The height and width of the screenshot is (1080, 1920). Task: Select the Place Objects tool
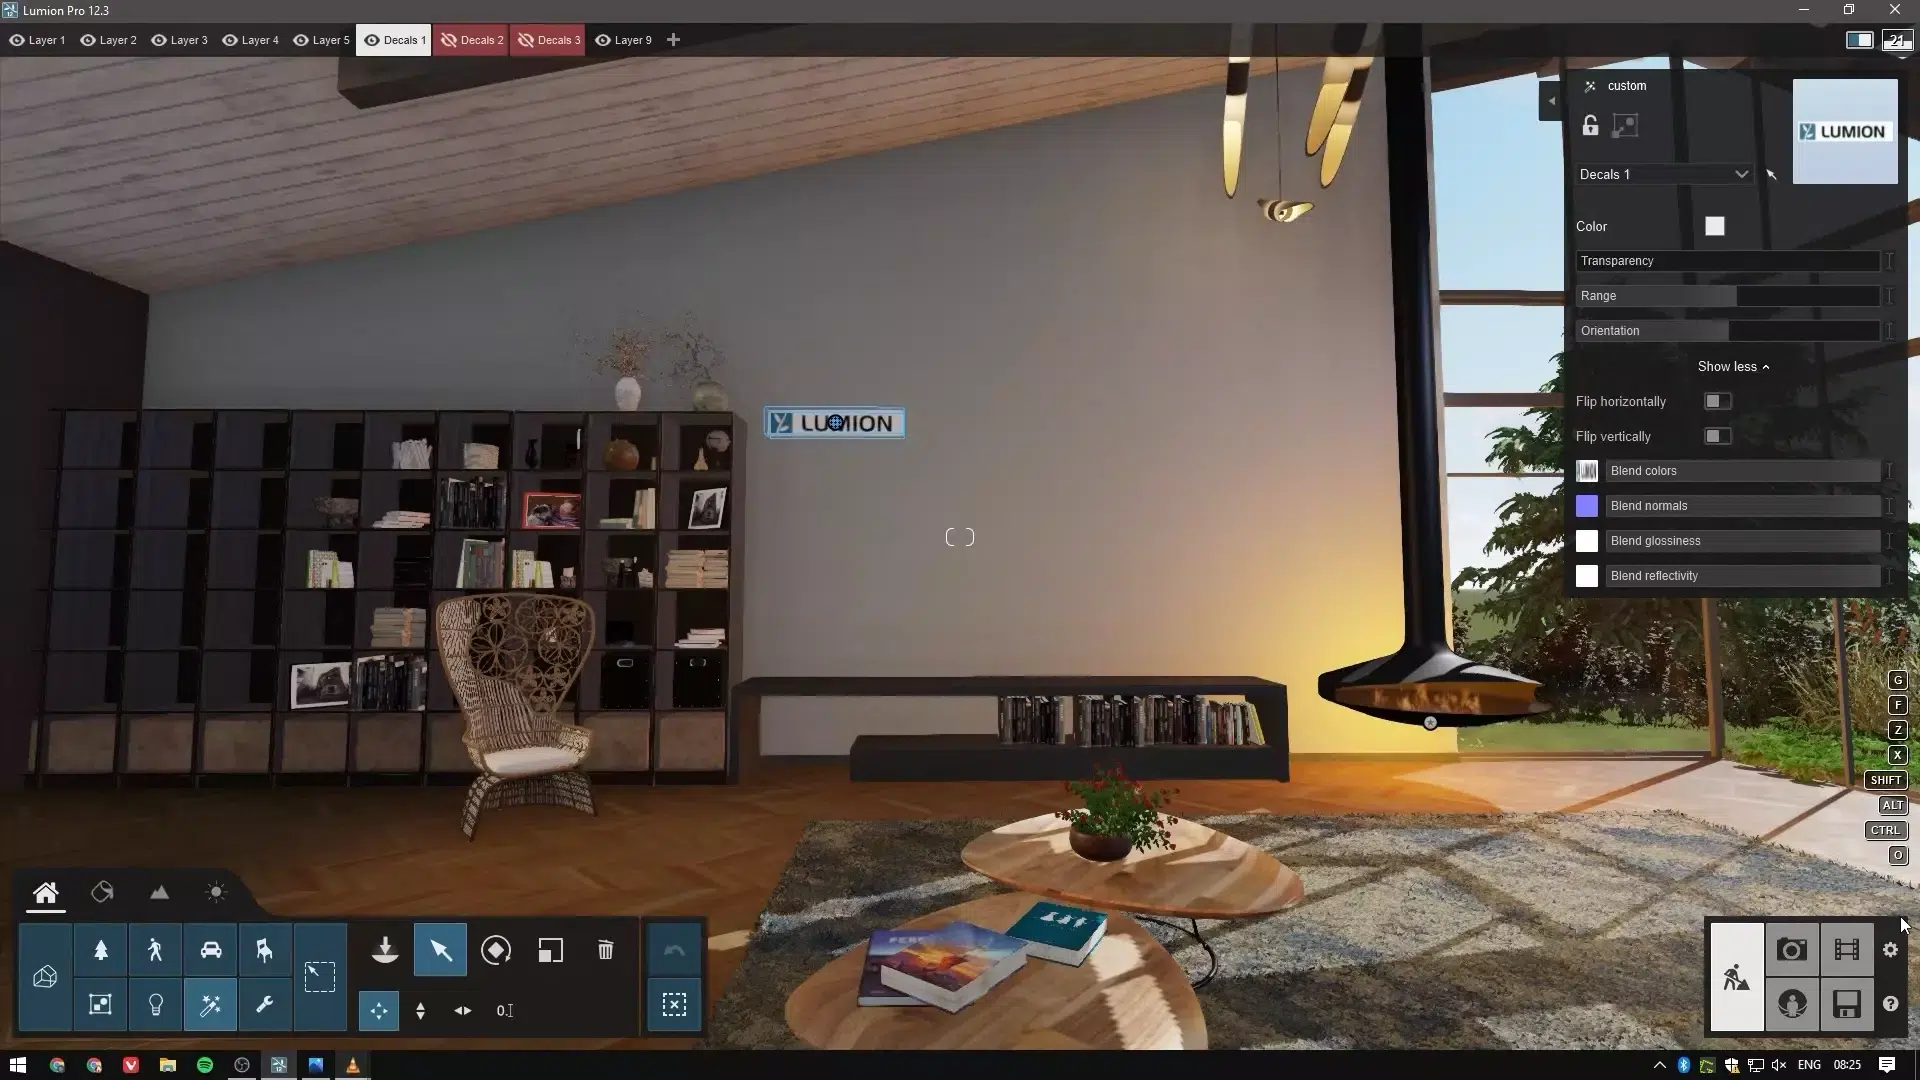coord(386,951)
